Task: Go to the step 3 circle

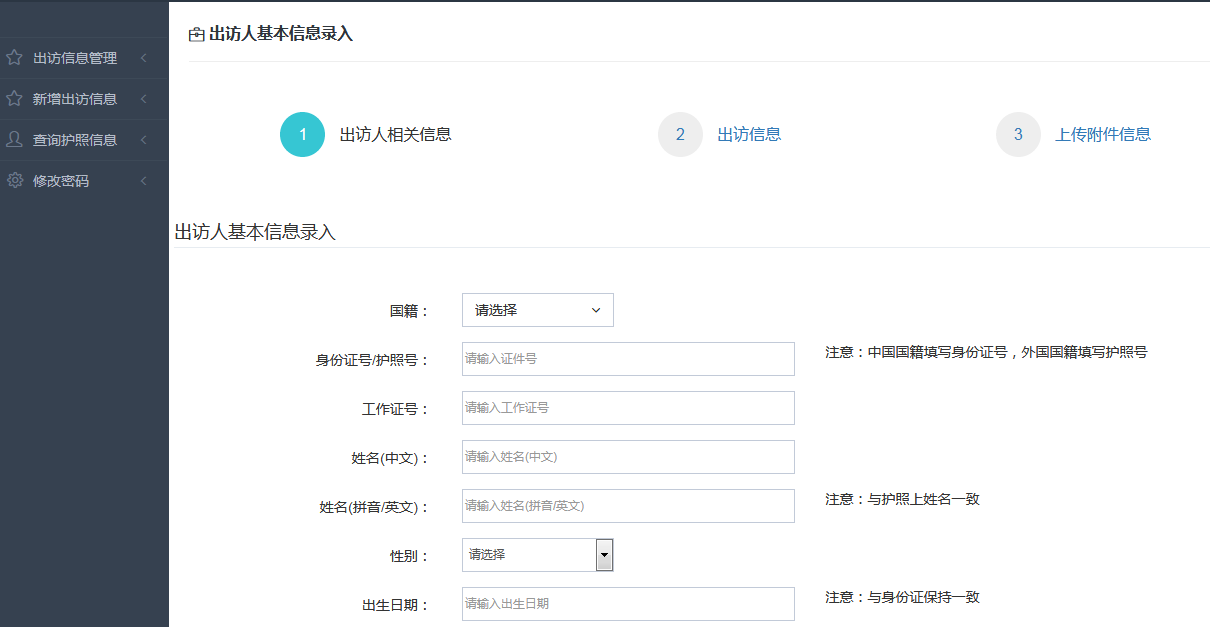Action: (x=1018, y=135)
